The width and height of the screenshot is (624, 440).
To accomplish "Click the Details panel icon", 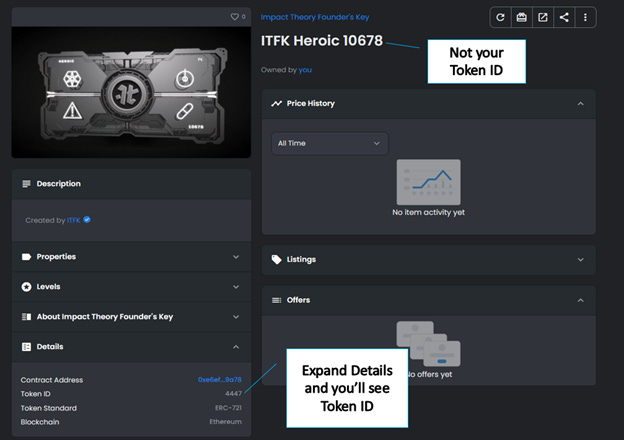I will click(26, 347).
